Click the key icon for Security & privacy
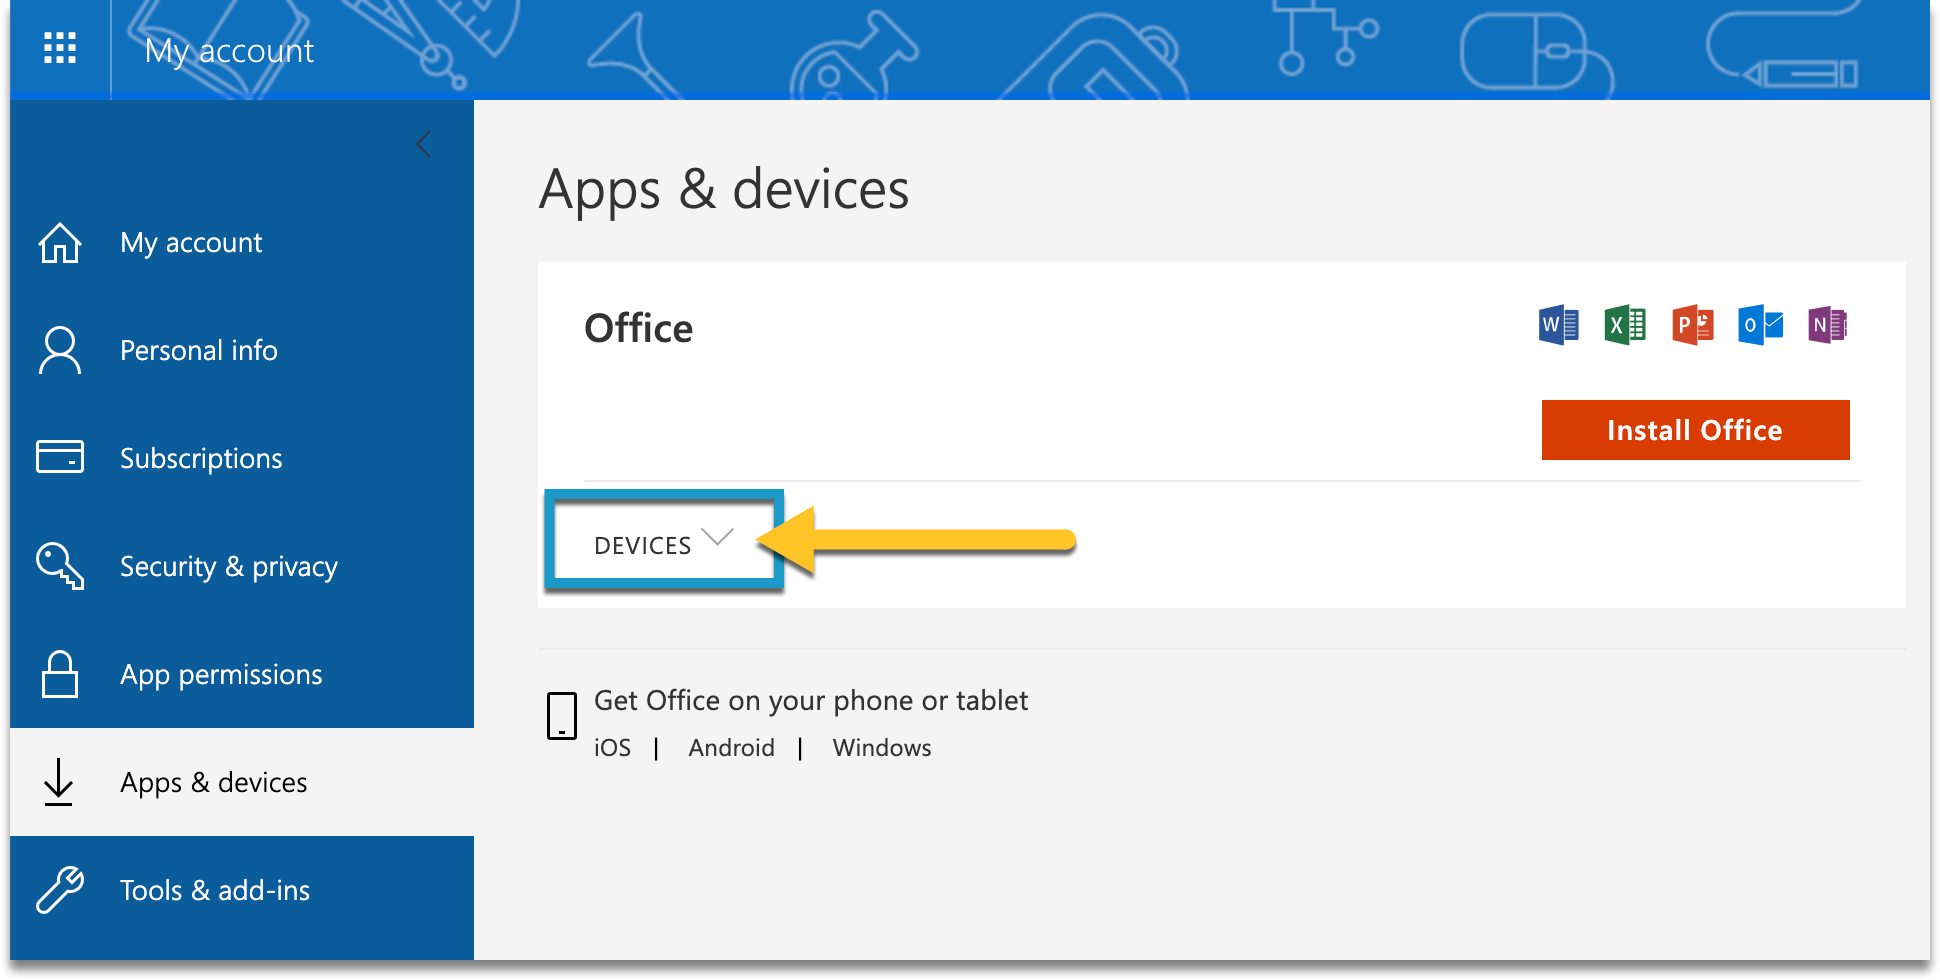The width and height of the screenshot is (1940, 980). coord(60,566)
